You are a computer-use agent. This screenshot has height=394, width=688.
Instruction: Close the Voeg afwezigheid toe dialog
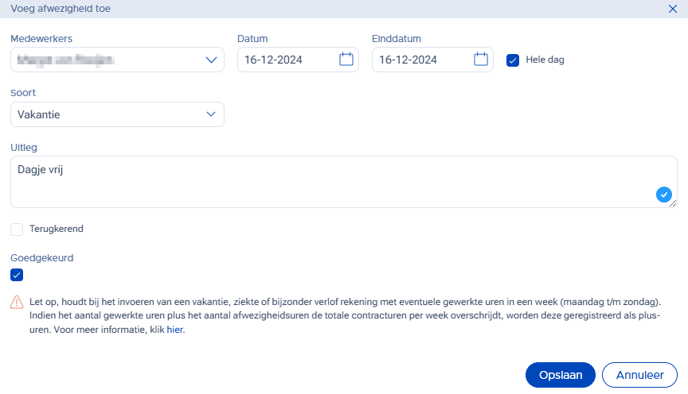click(672, 9)
